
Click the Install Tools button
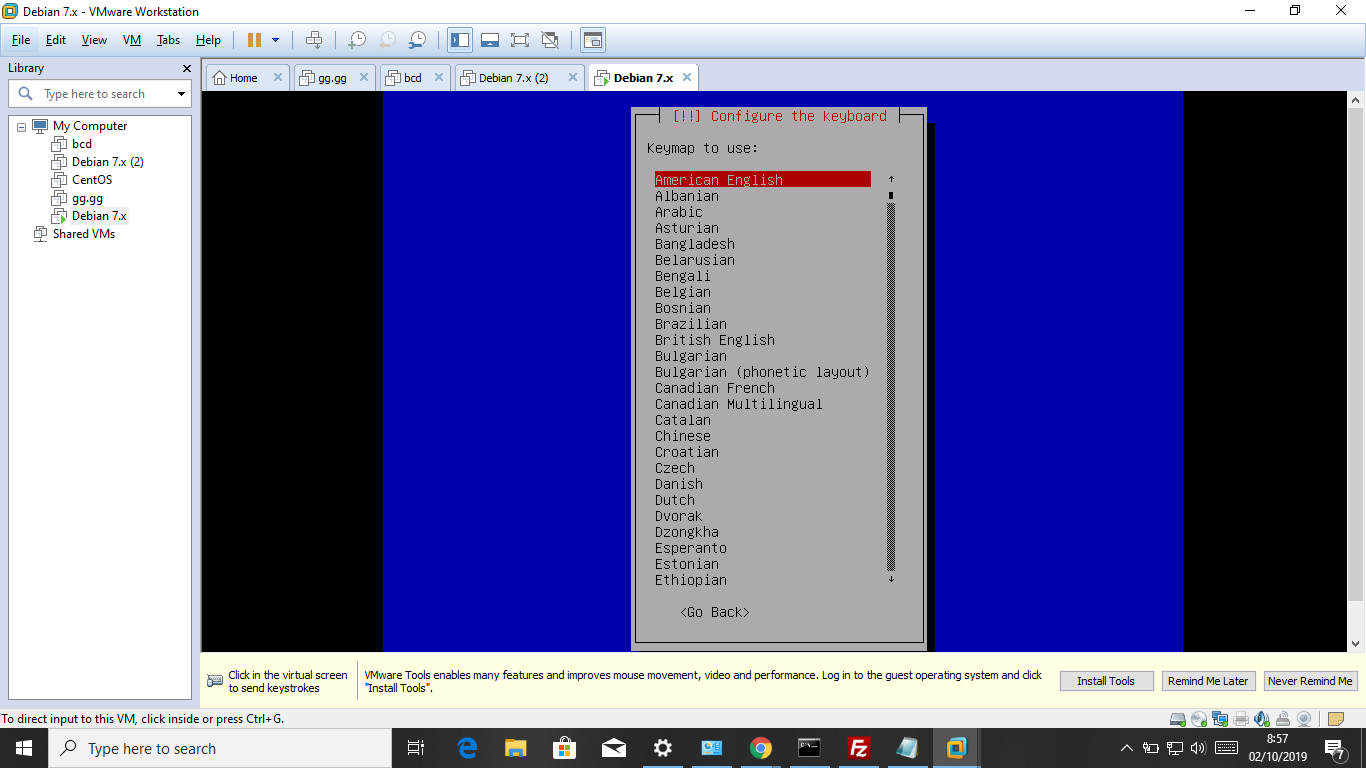(x=1106, y=681)
